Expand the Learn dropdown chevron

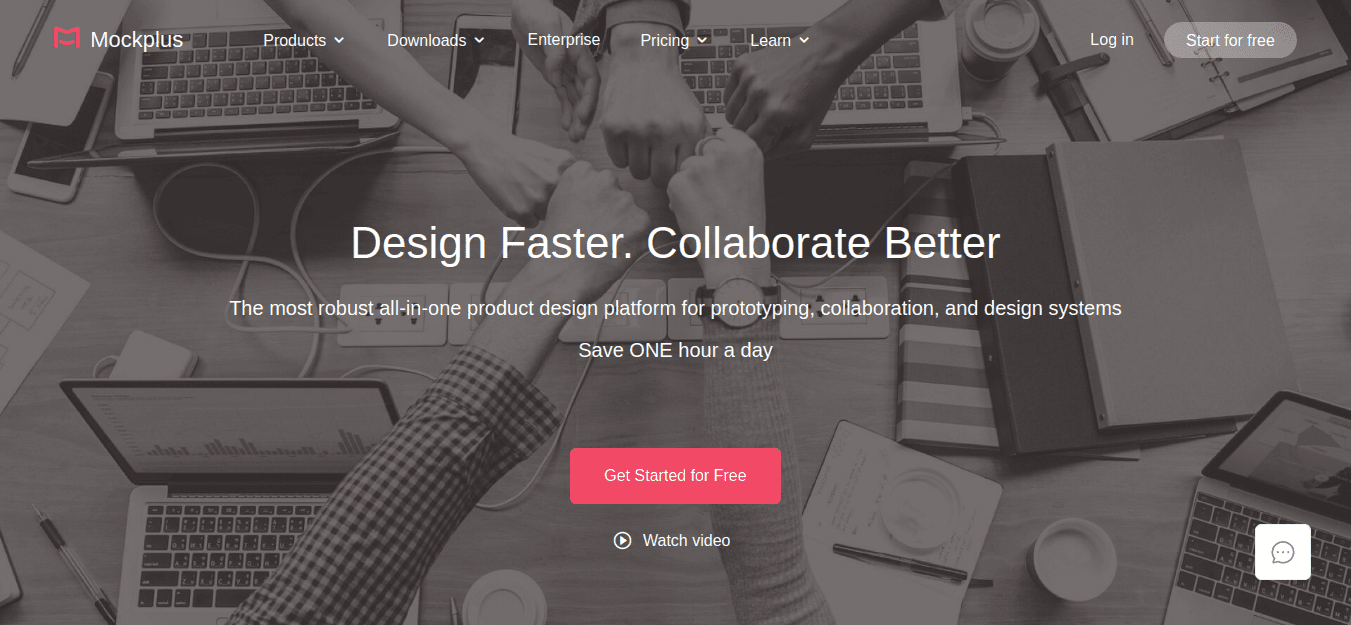click(804, 40)
